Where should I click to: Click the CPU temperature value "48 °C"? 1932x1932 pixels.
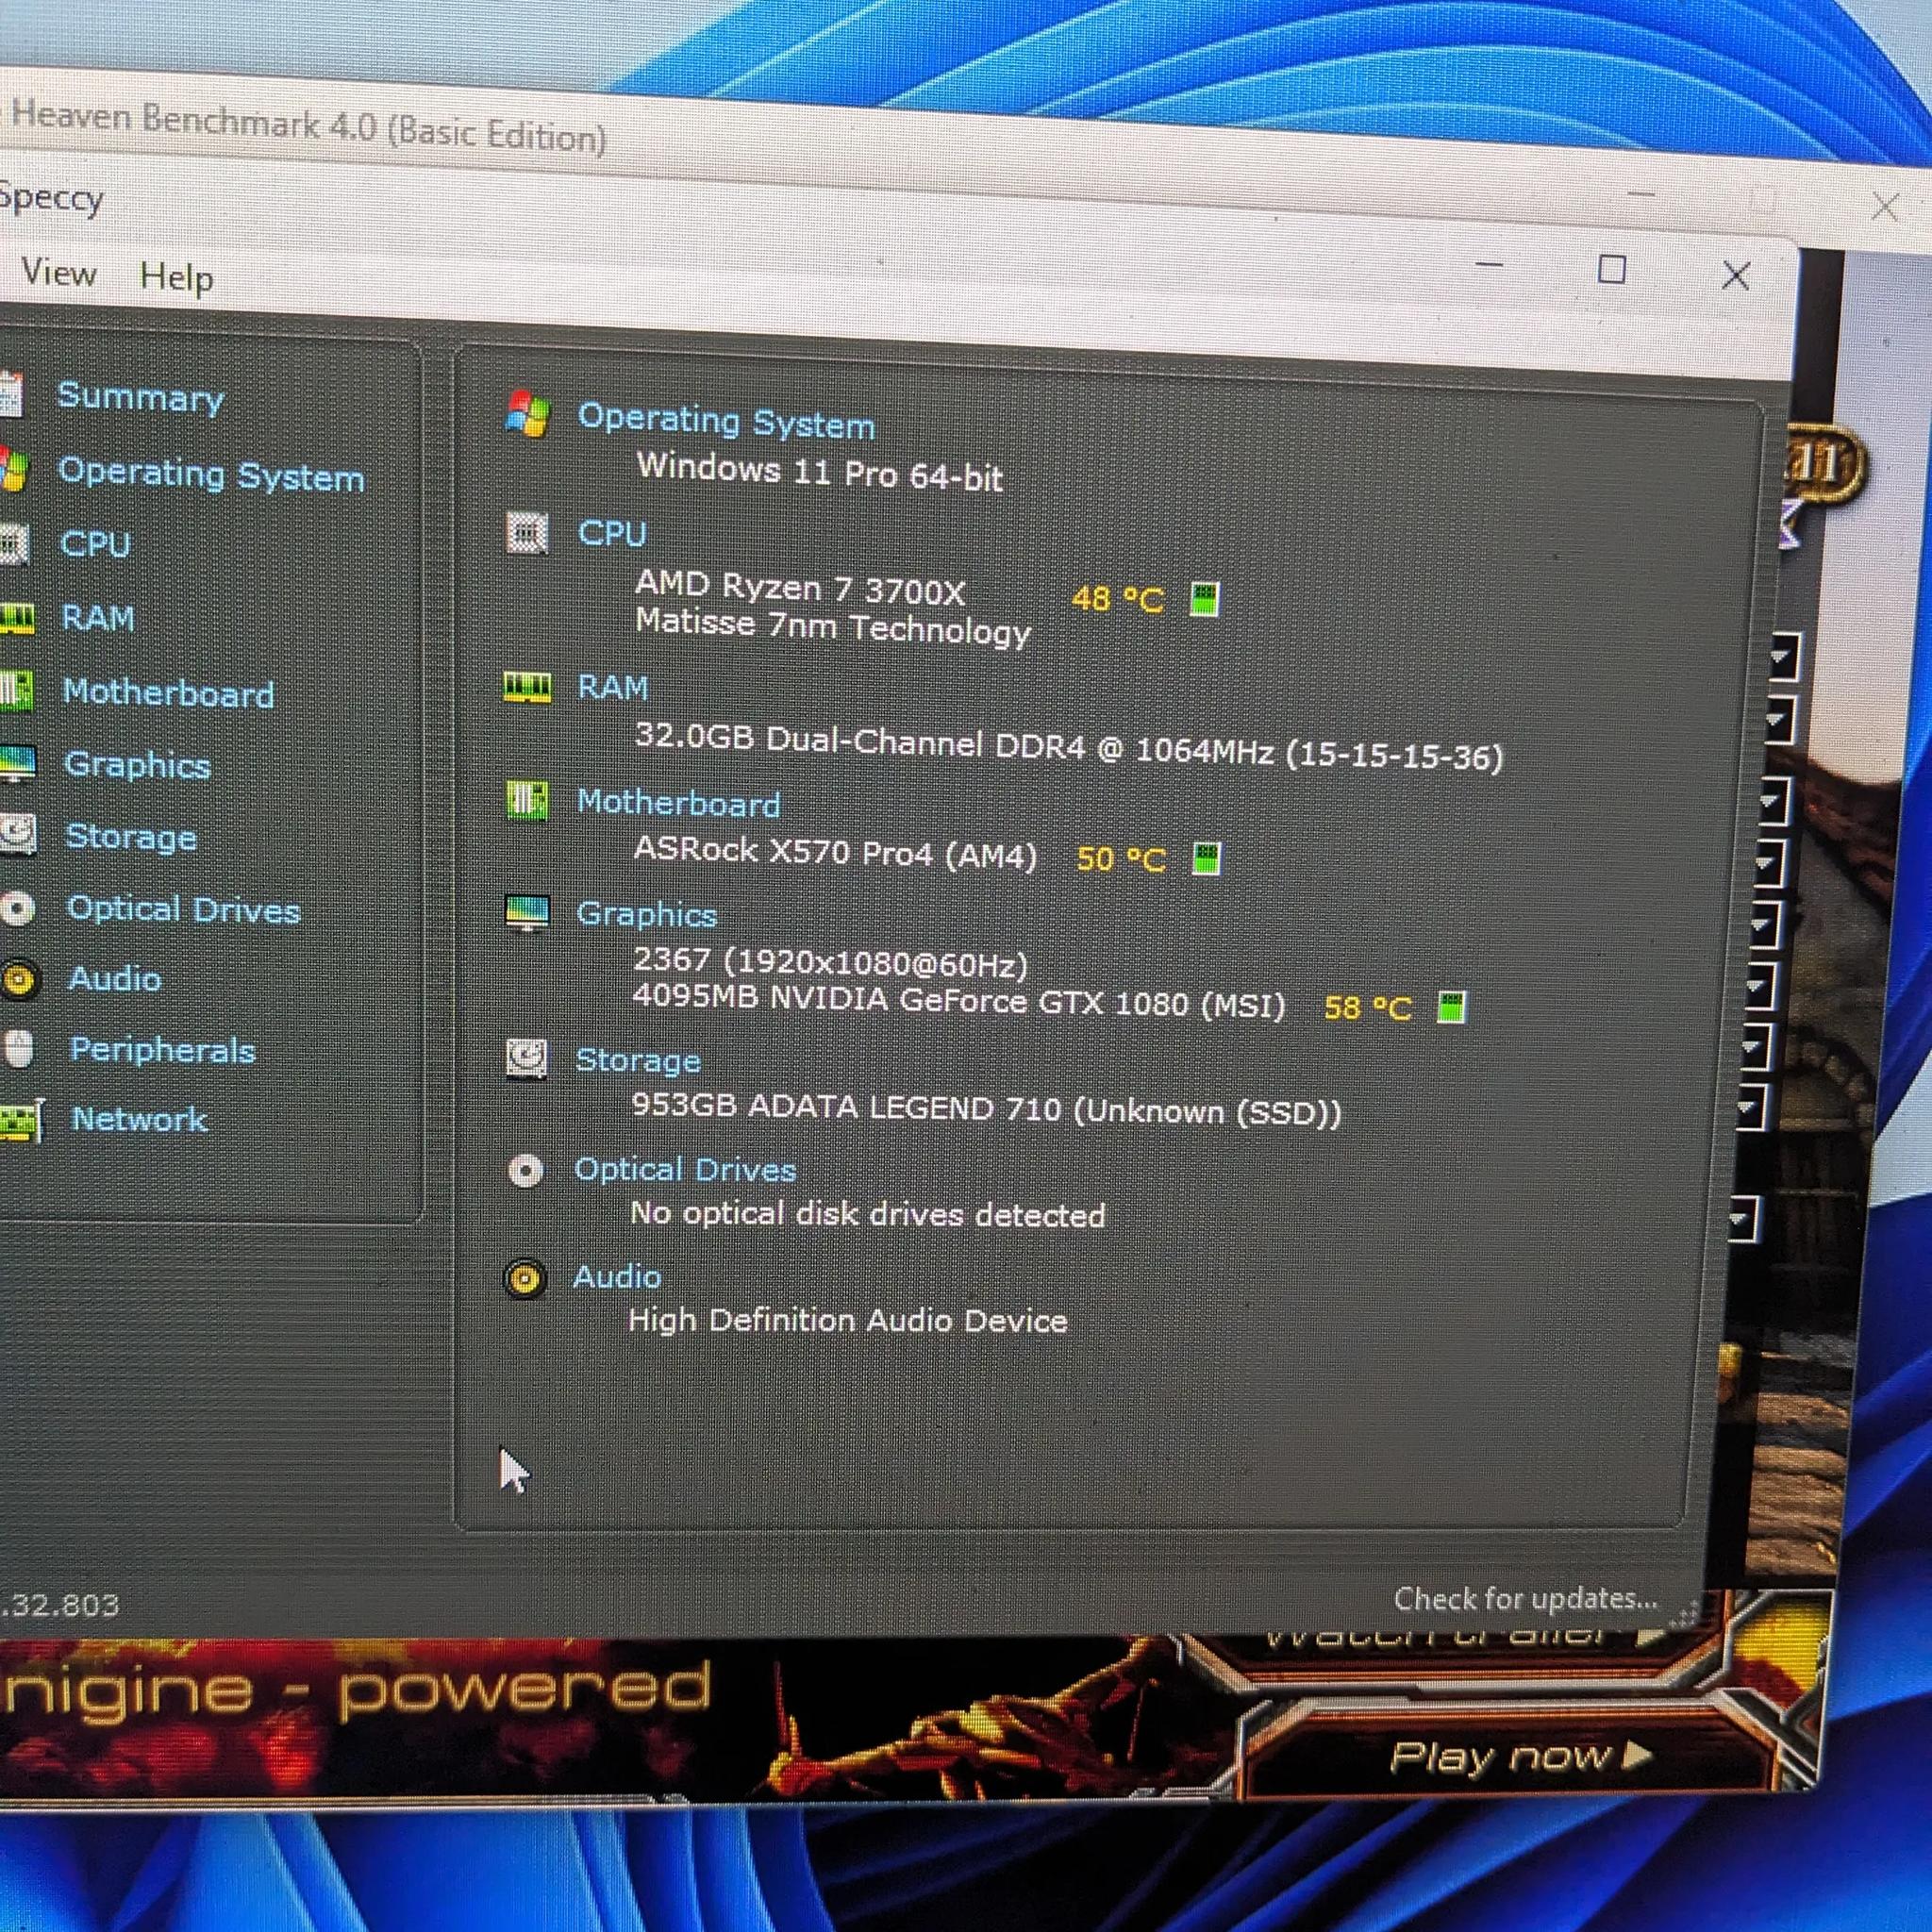(x=1117, y=599)
